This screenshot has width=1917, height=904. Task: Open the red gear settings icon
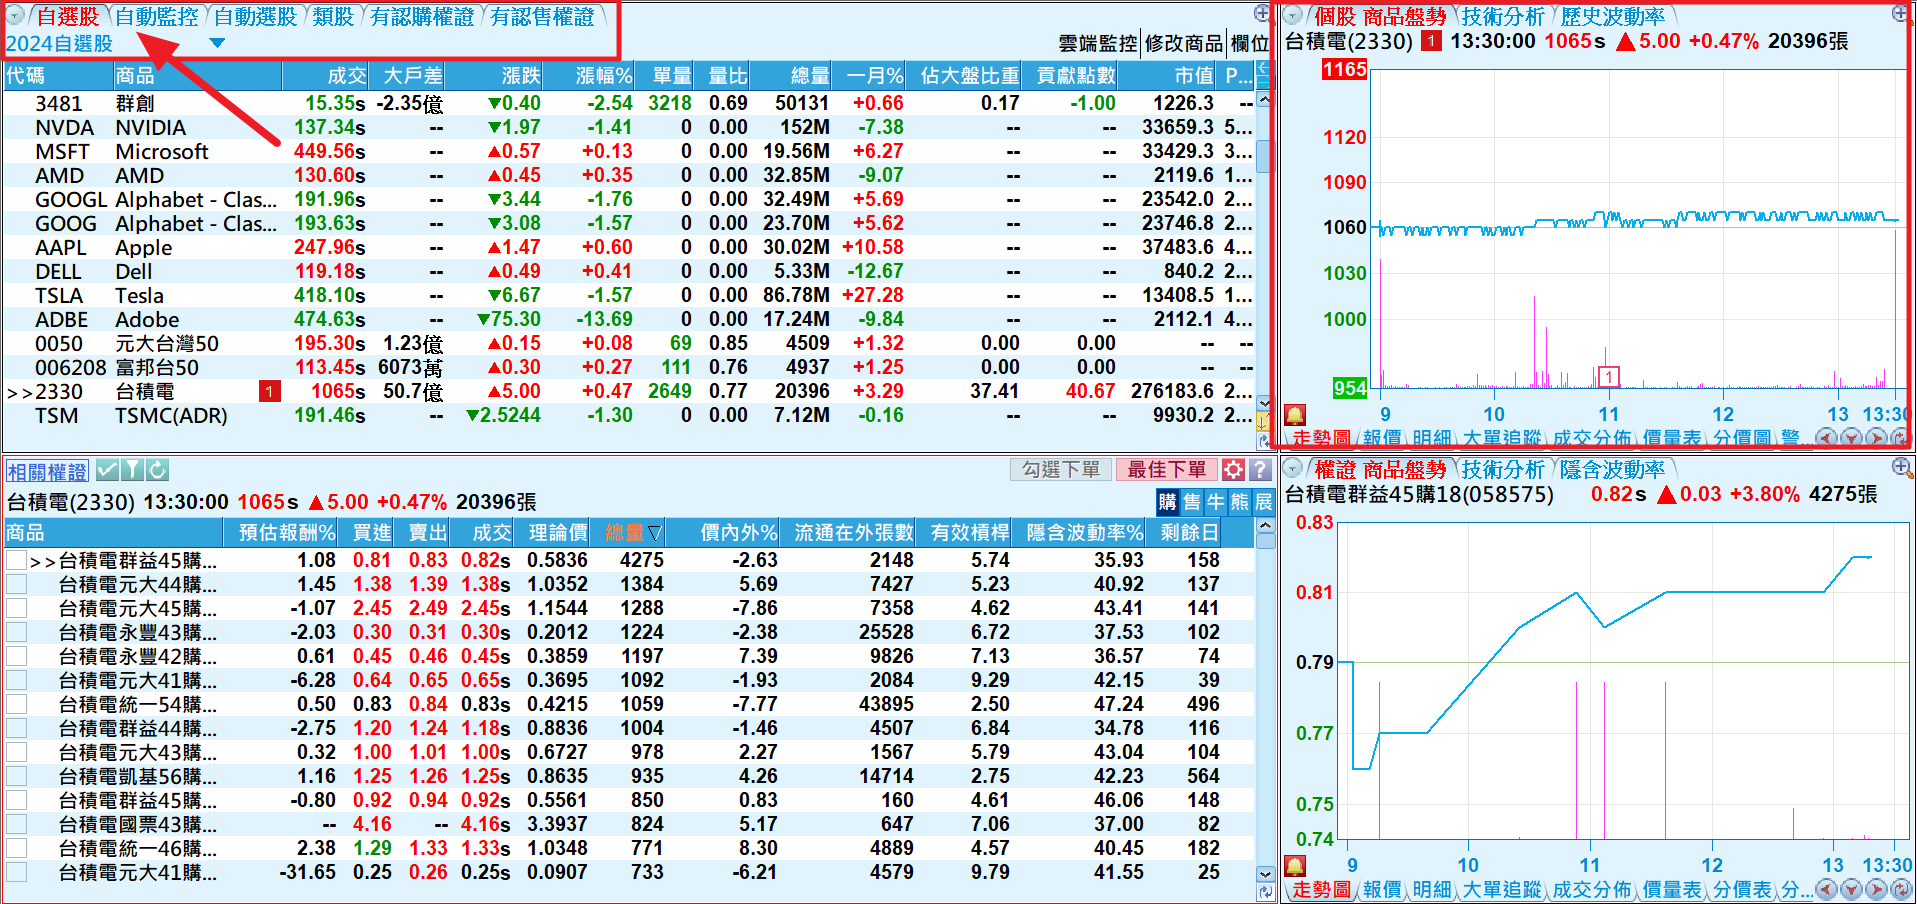point(1234,470)
